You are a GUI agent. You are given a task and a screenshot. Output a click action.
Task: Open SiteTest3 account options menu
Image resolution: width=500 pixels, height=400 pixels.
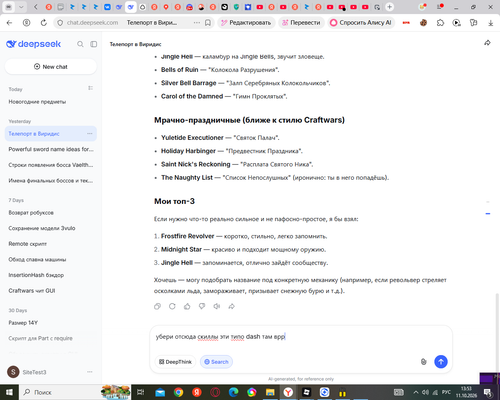pyautogui.click(x=90, y=372)
